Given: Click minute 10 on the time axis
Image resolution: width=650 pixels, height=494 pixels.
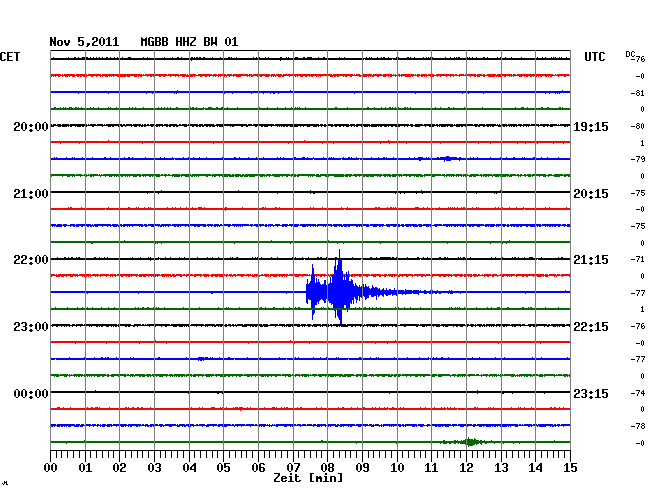Looking at the screenshot, I should pos(397,467).
